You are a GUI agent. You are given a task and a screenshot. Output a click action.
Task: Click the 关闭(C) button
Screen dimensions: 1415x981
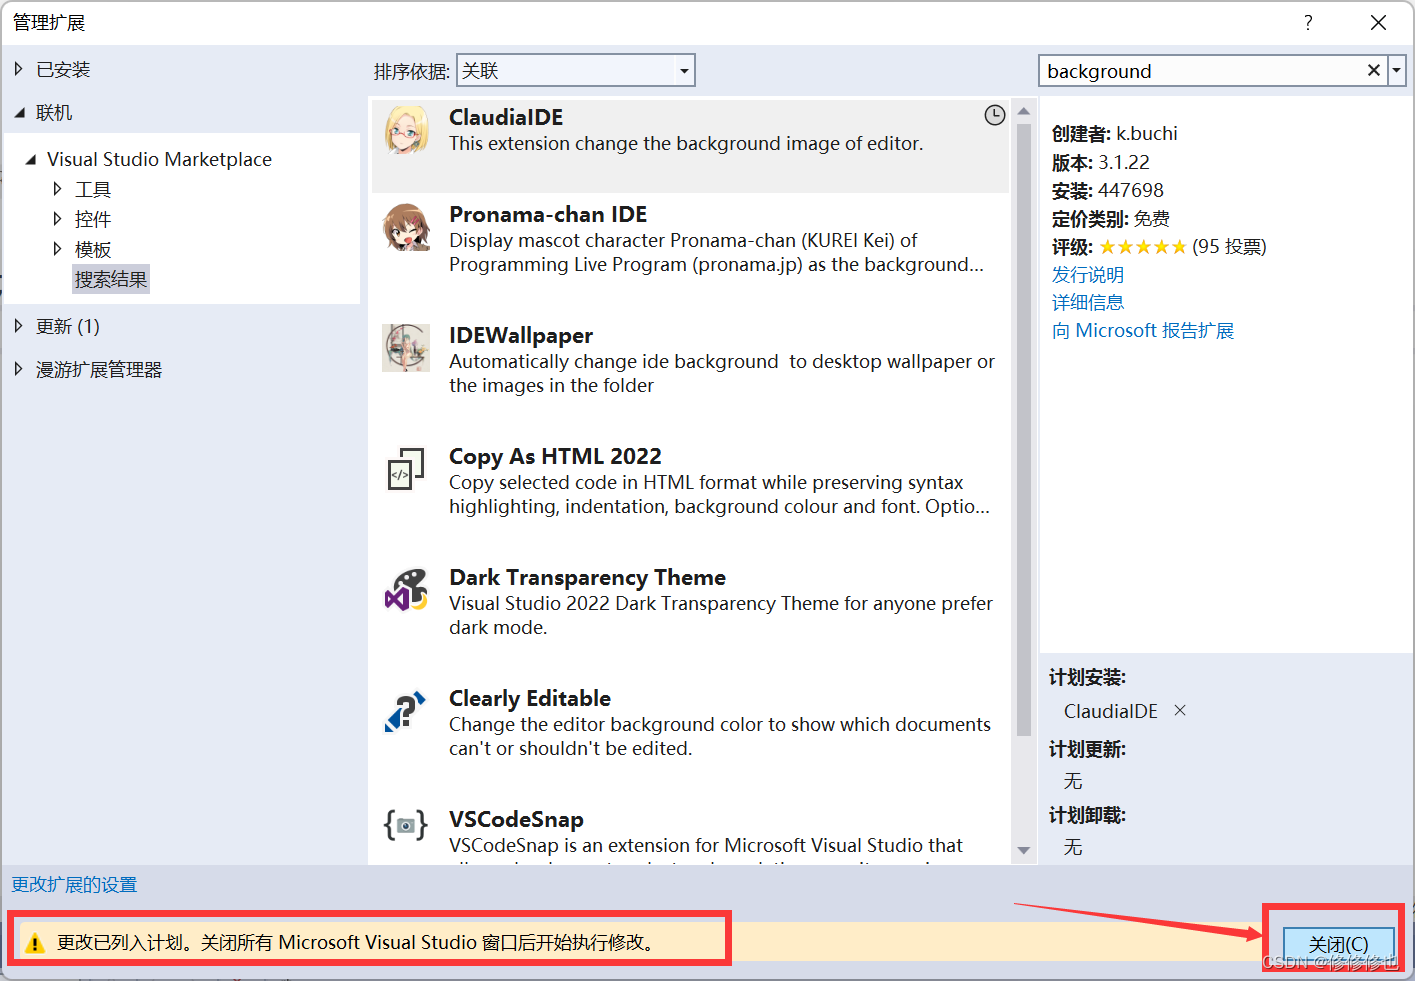[x=1339, y=944]
